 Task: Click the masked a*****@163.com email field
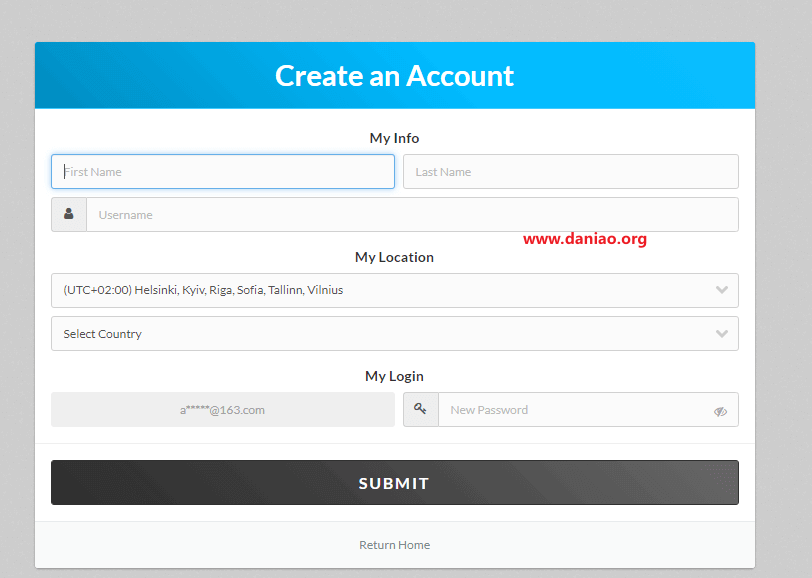click(223, 409)
